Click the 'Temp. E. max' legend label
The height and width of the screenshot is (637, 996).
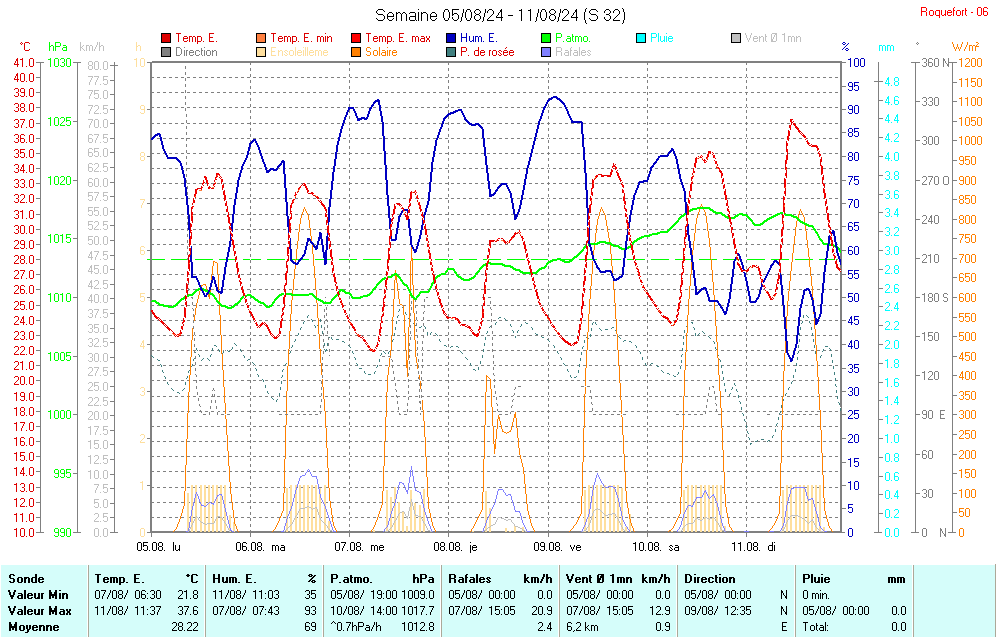pos(398,38)
